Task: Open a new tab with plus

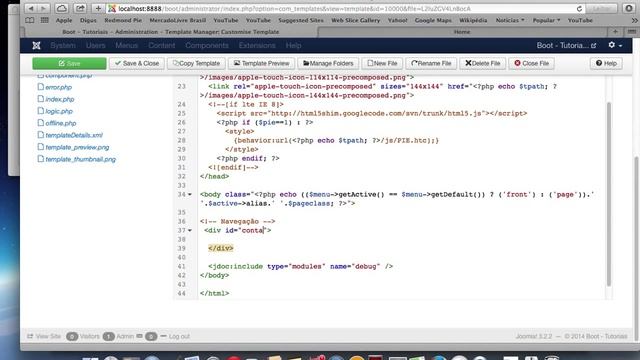Action: coord(615,32)
